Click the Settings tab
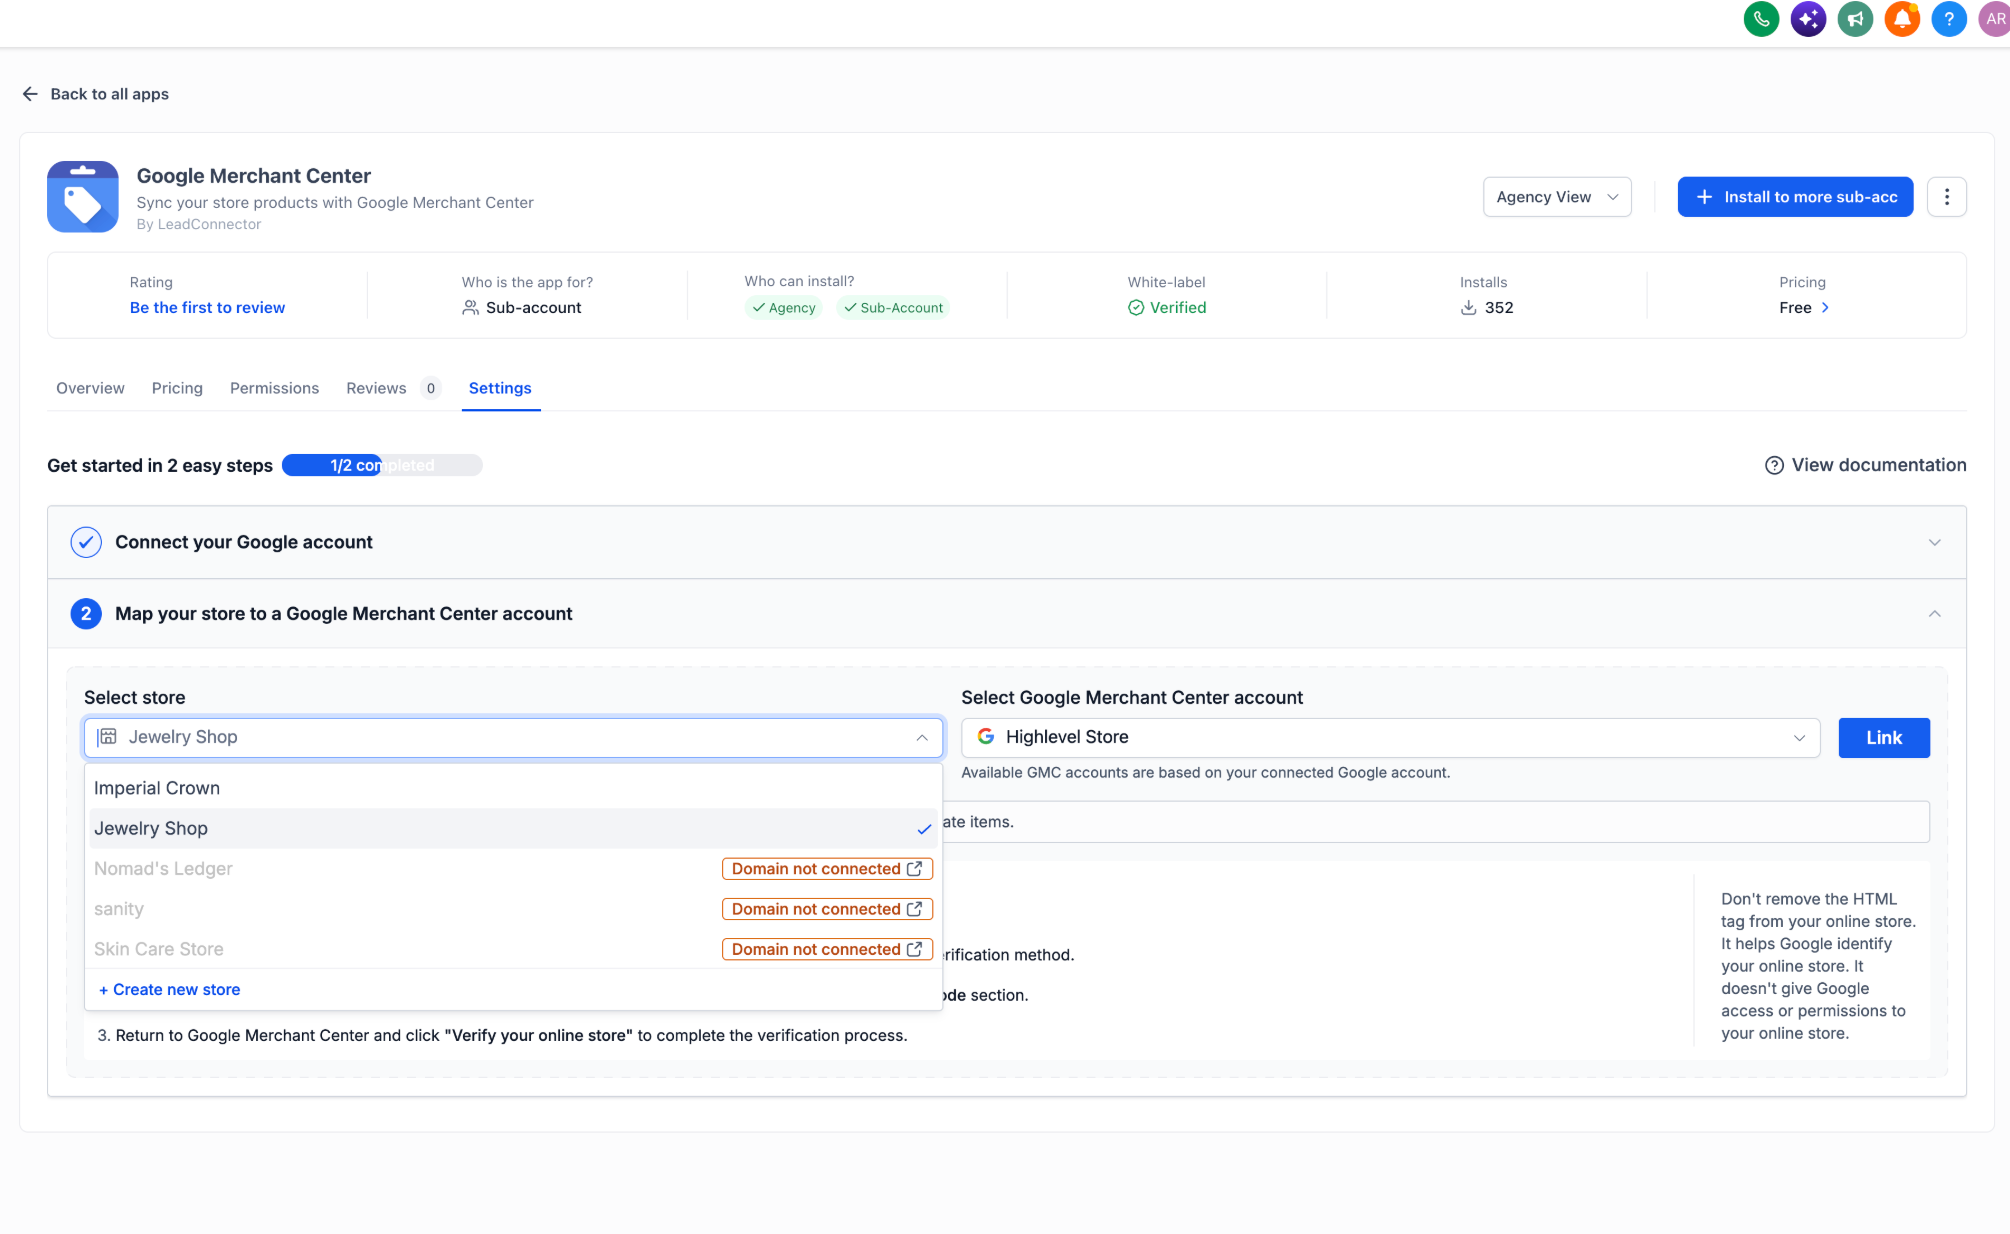Image resolution: width=2010 pixels, height=1234 pixels. [500, 388]
